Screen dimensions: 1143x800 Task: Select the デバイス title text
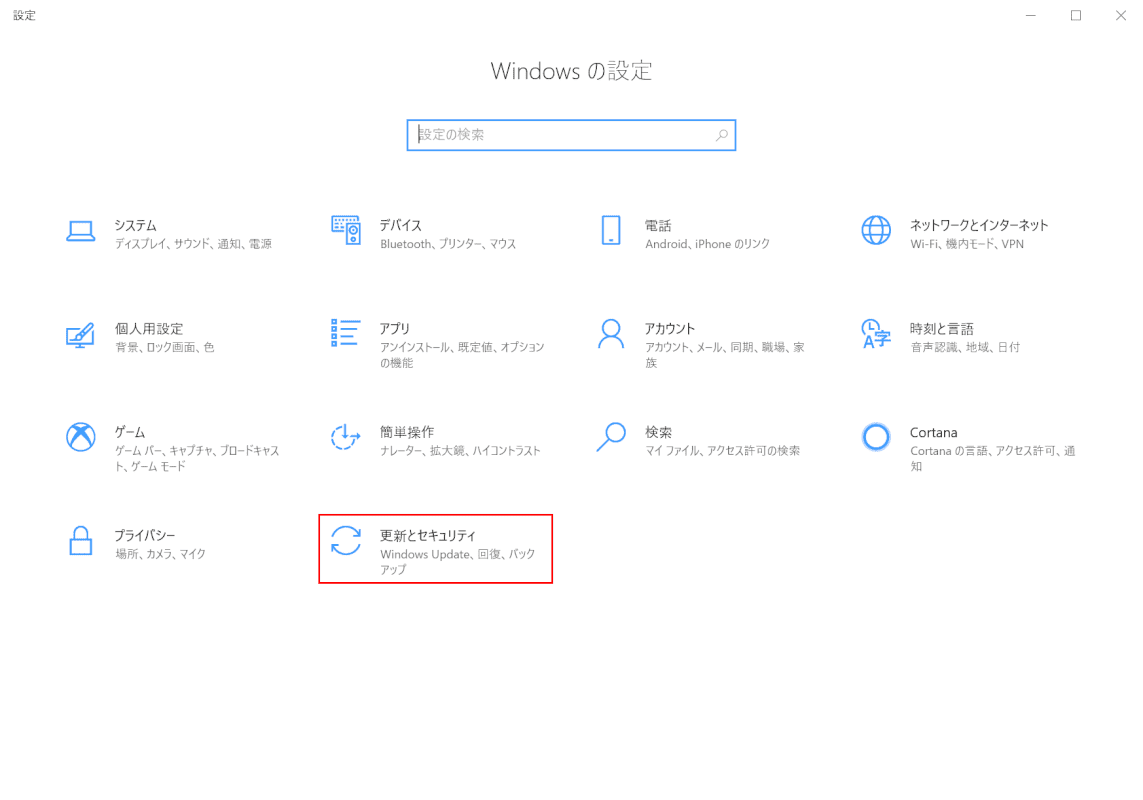click(x=400, y=225)
